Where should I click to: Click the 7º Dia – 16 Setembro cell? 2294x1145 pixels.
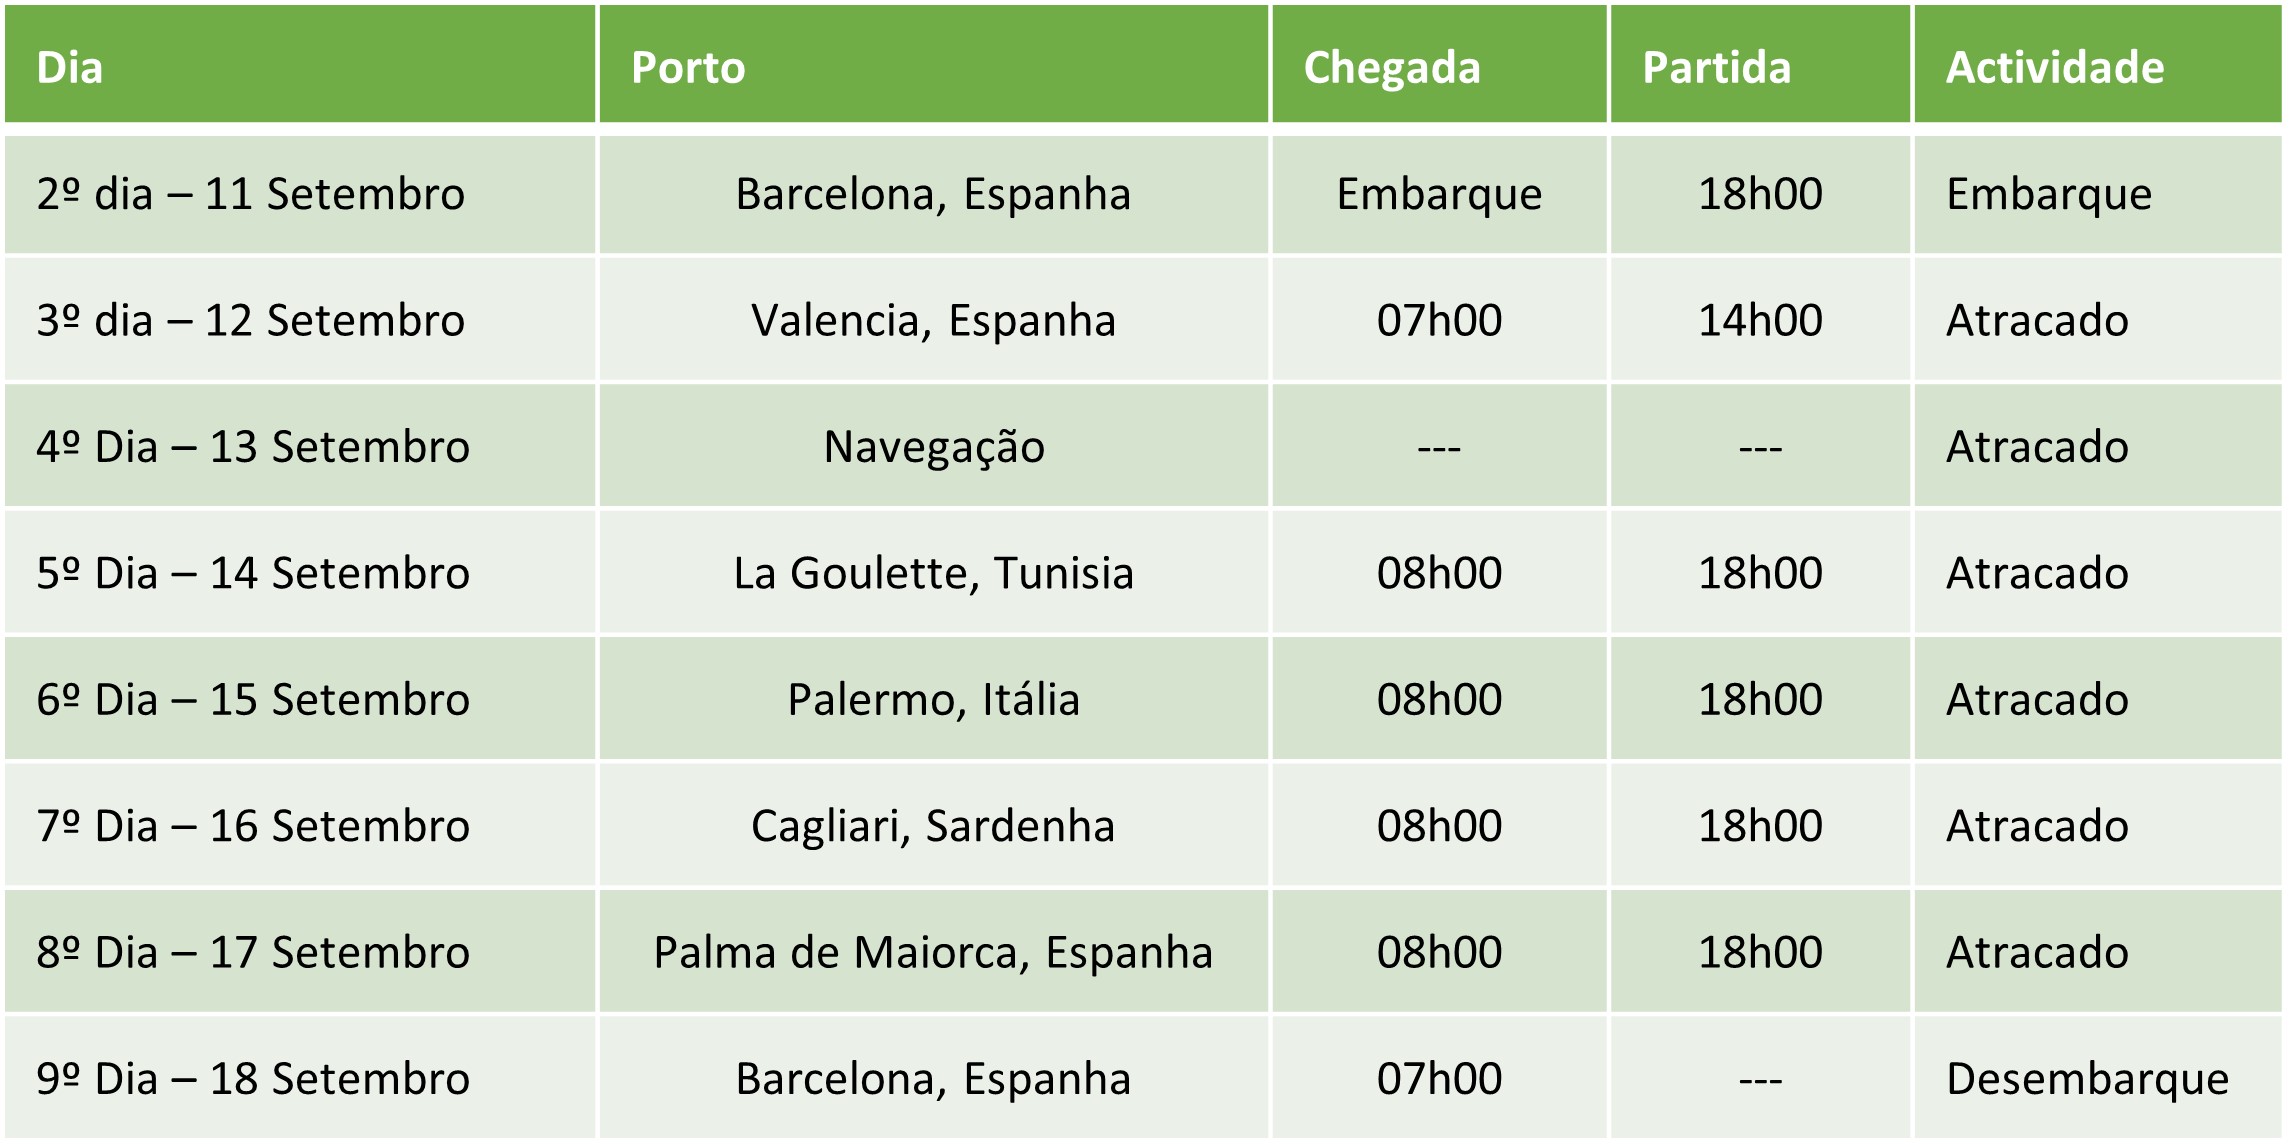(253, 827)
